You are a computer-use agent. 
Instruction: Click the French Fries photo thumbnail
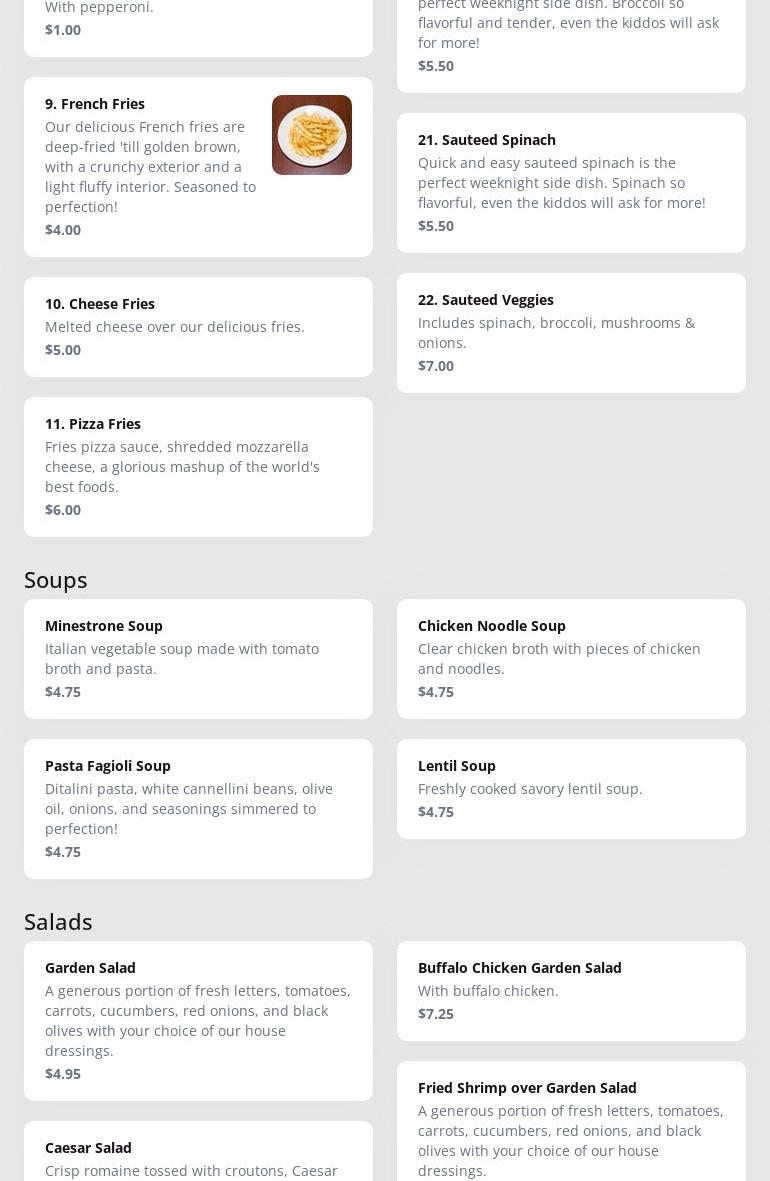point(311,135)
